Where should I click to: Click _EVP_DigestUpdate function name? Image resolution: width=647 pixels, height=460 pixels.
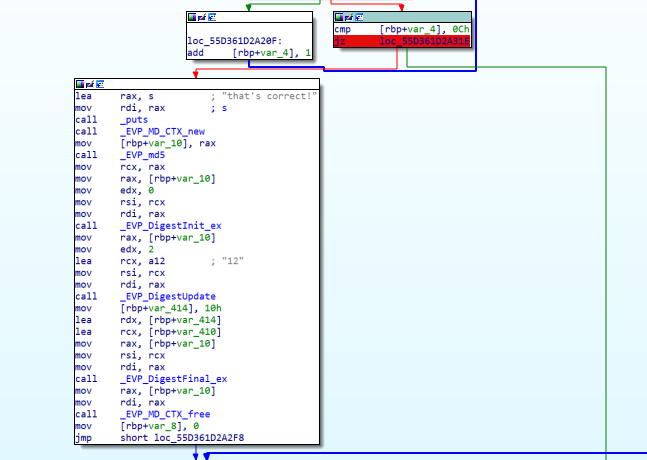coord(168,296)
